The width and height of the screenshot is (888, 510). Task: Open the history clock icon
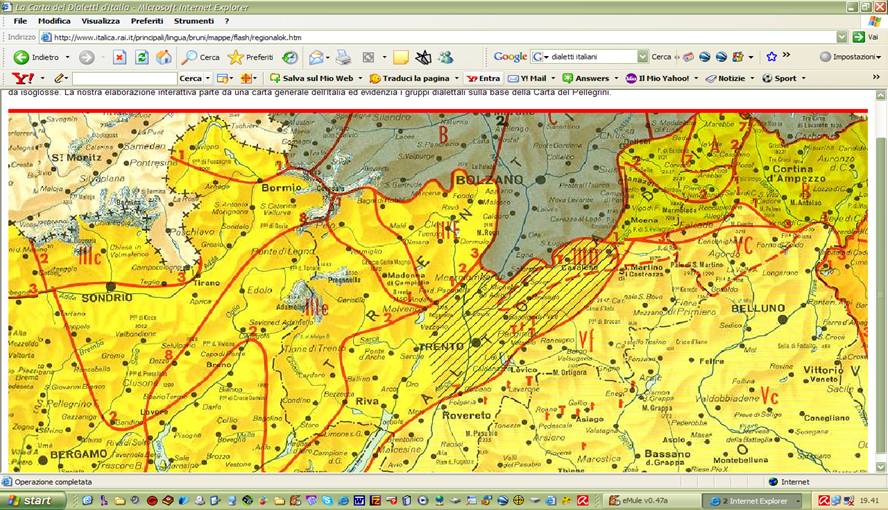click(291, 57)
